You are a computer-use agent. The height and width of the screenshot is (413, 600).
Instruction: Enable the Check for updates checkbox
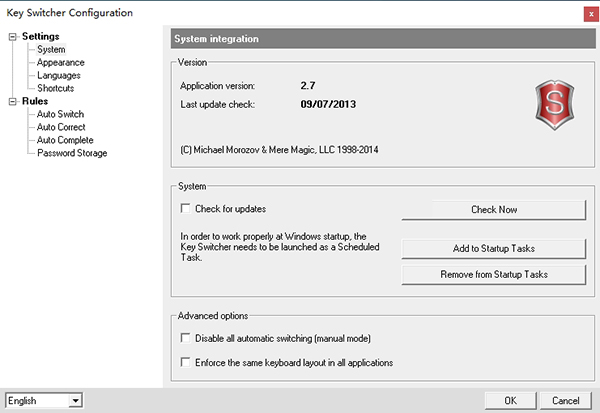pos(185,209)
